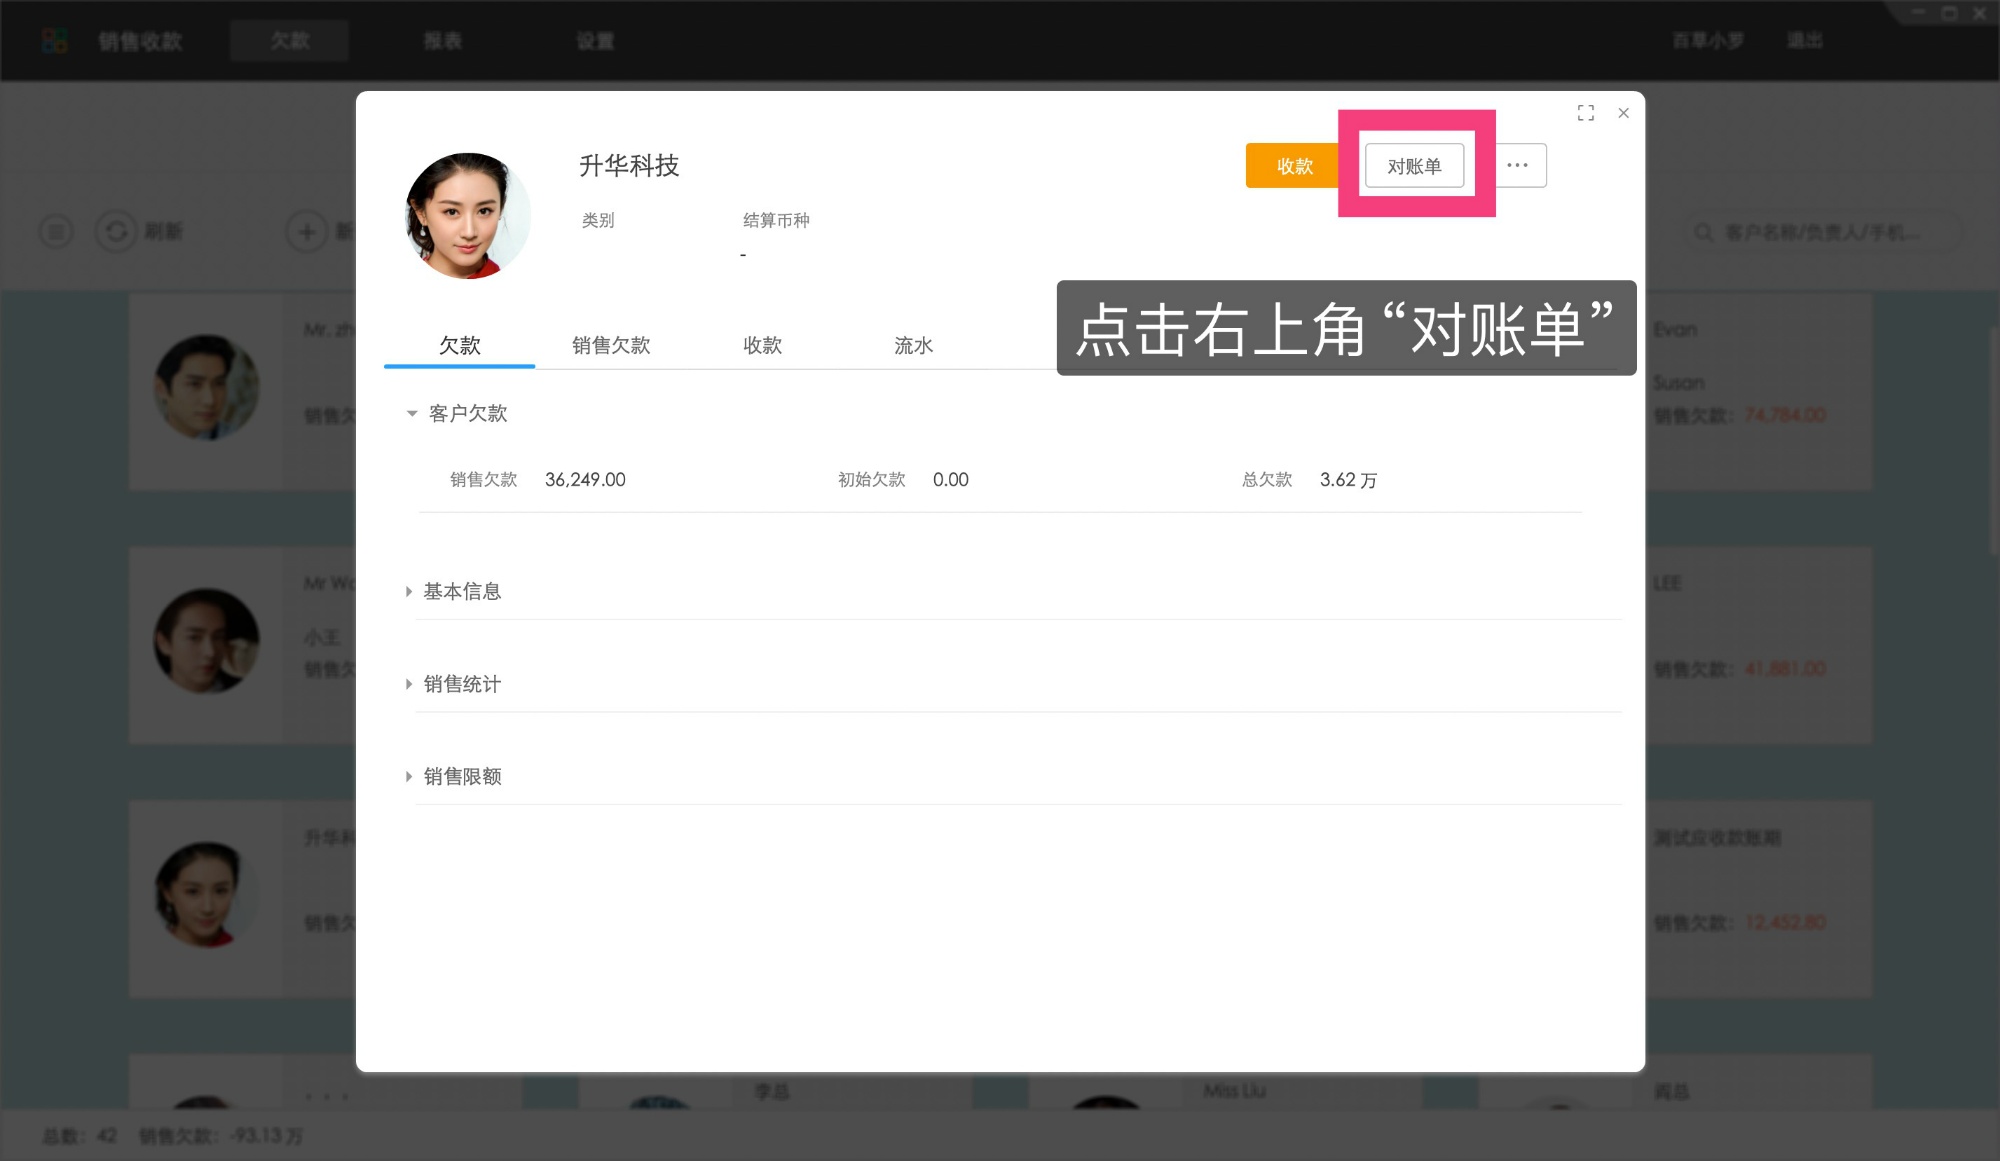Expand the dialog to fullscreen
Image resolution: width=2000 pixels, height=1161 pixels.
[1586, 113]
